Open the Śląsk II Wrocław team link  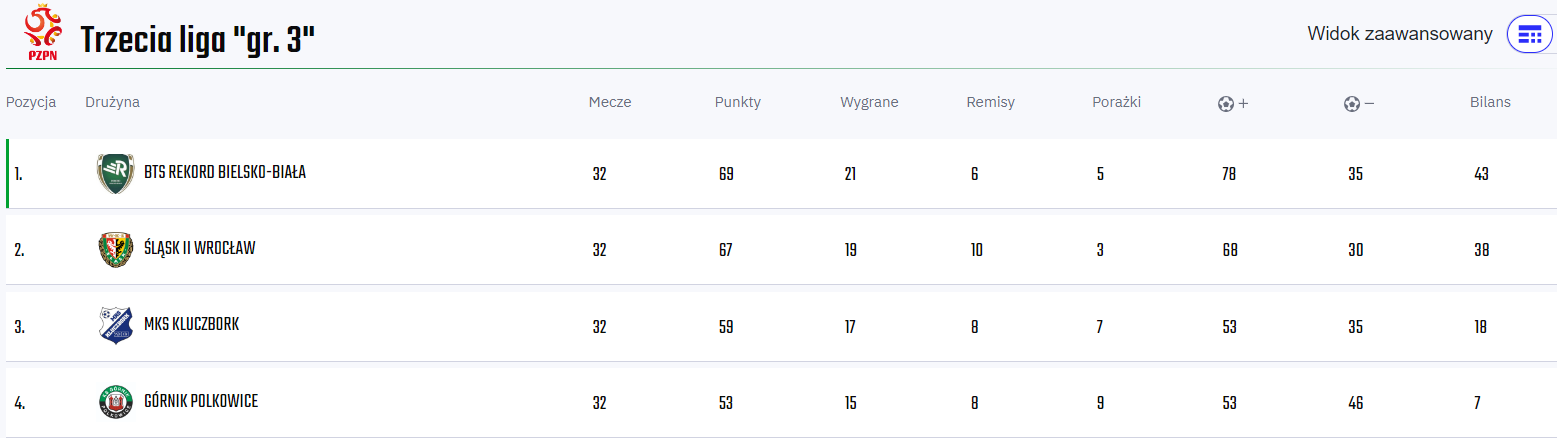click(200, 248)
